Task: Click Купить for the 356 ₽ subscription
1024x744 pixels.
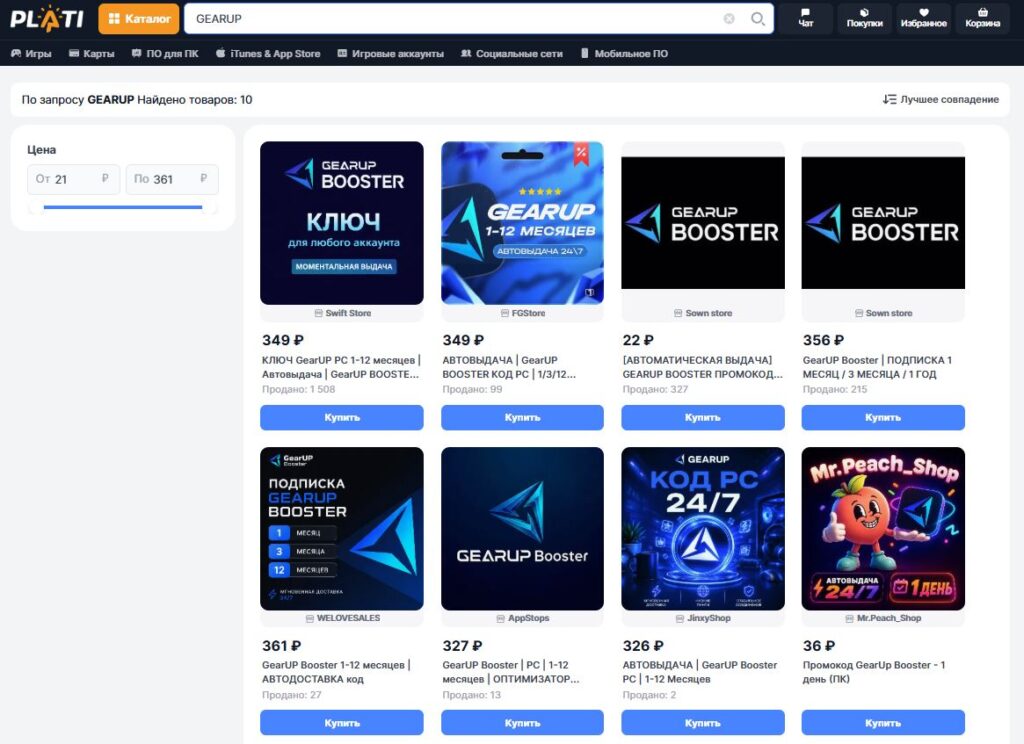Action: pos(883,417)
